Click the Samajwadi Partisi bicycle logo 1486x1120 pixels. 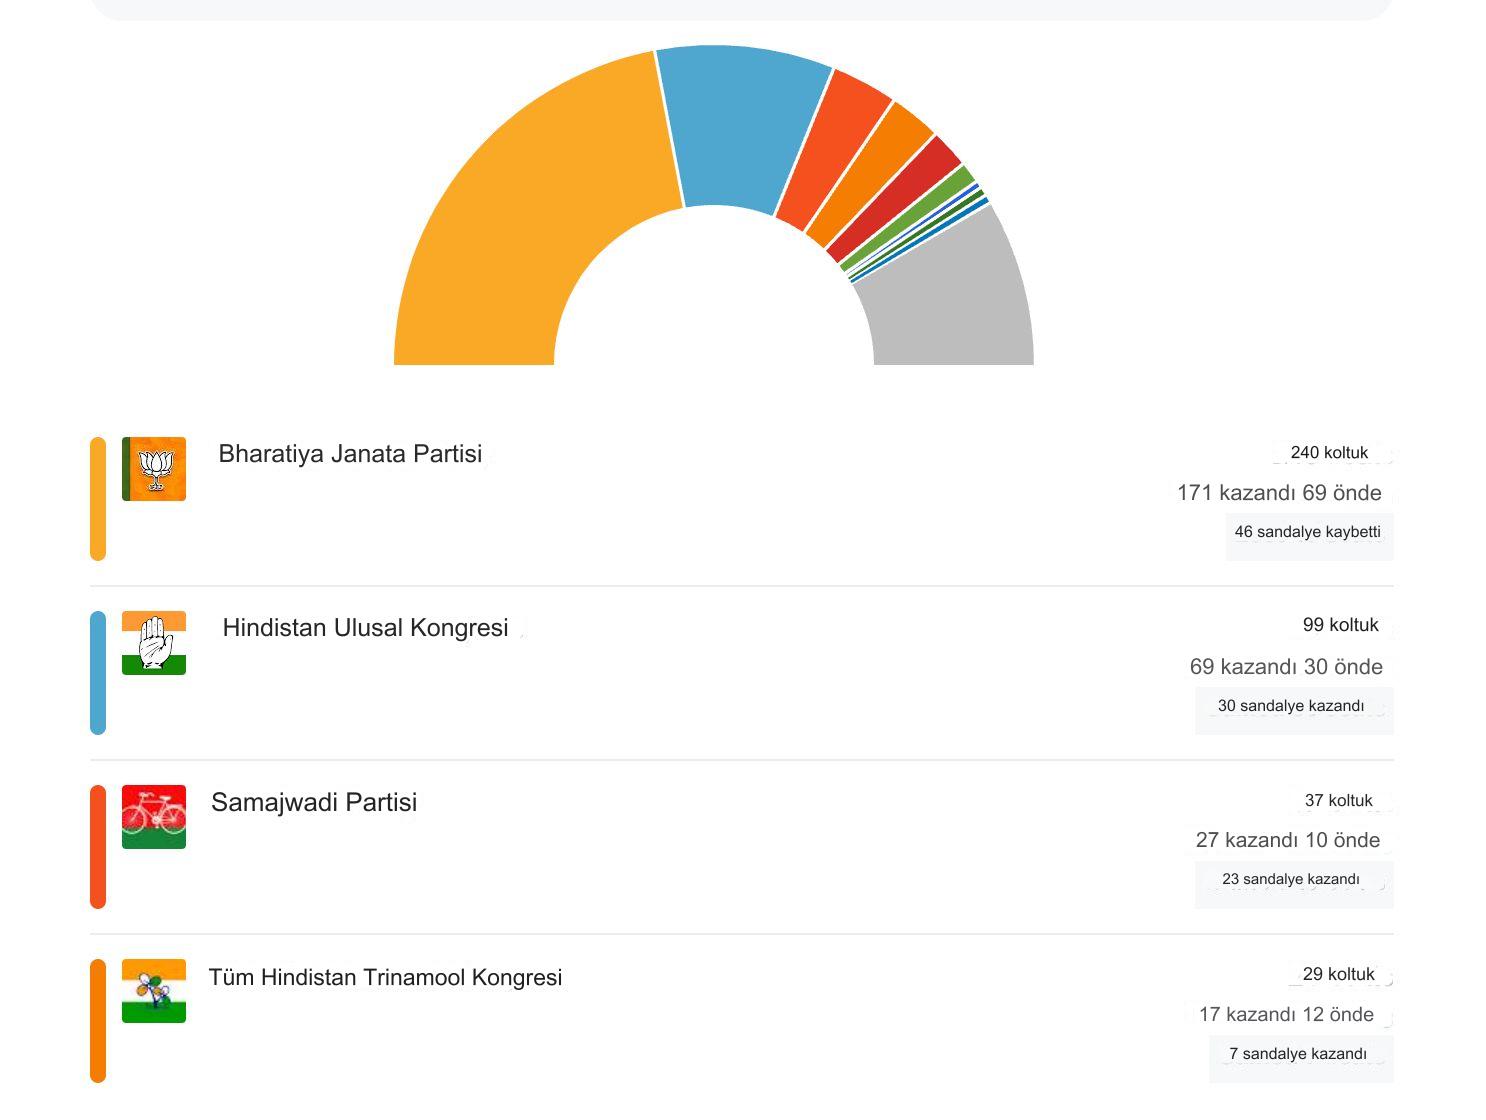(154, 817)
